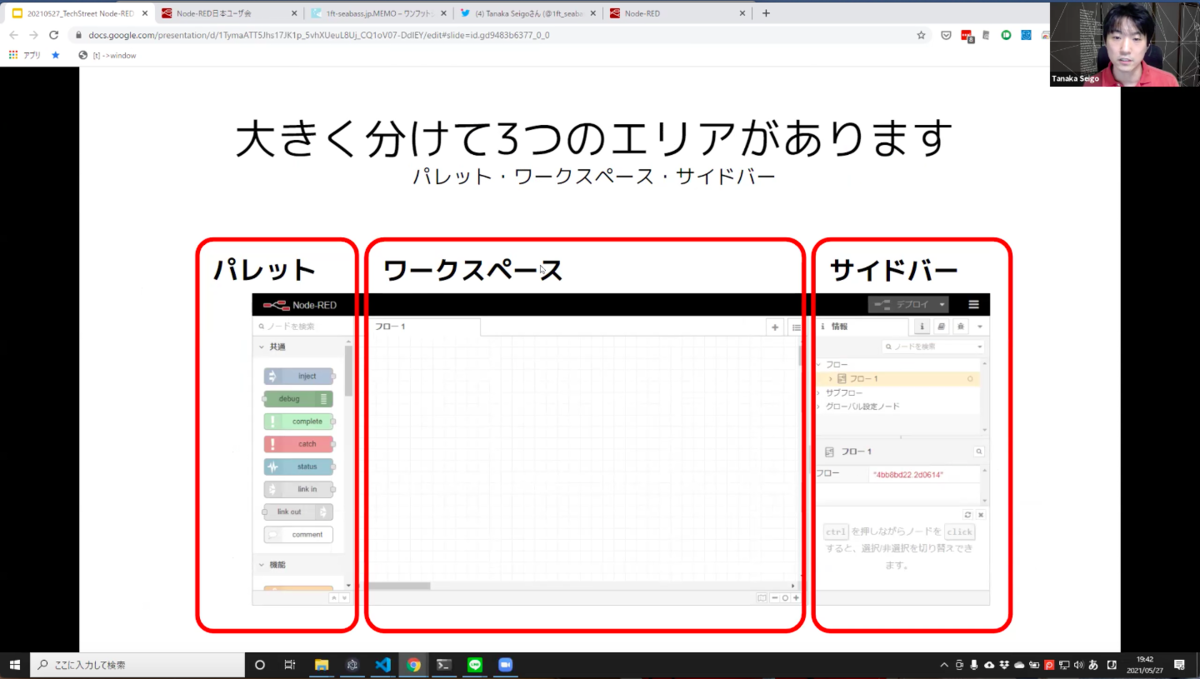Open the terminal app in the taskbar
Image resolution: width=1200 pixels, height=679 pixels.
pyautogui.click(x=444, y=665)
